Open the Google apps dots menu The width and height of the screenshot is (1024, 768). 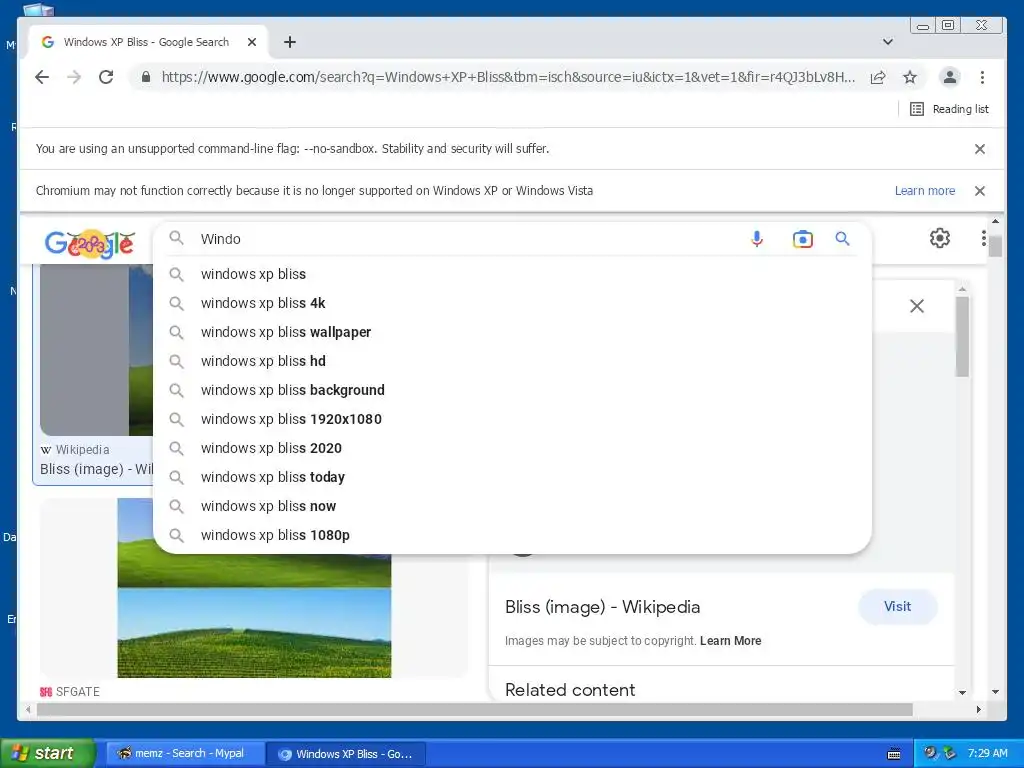point(983,238)
